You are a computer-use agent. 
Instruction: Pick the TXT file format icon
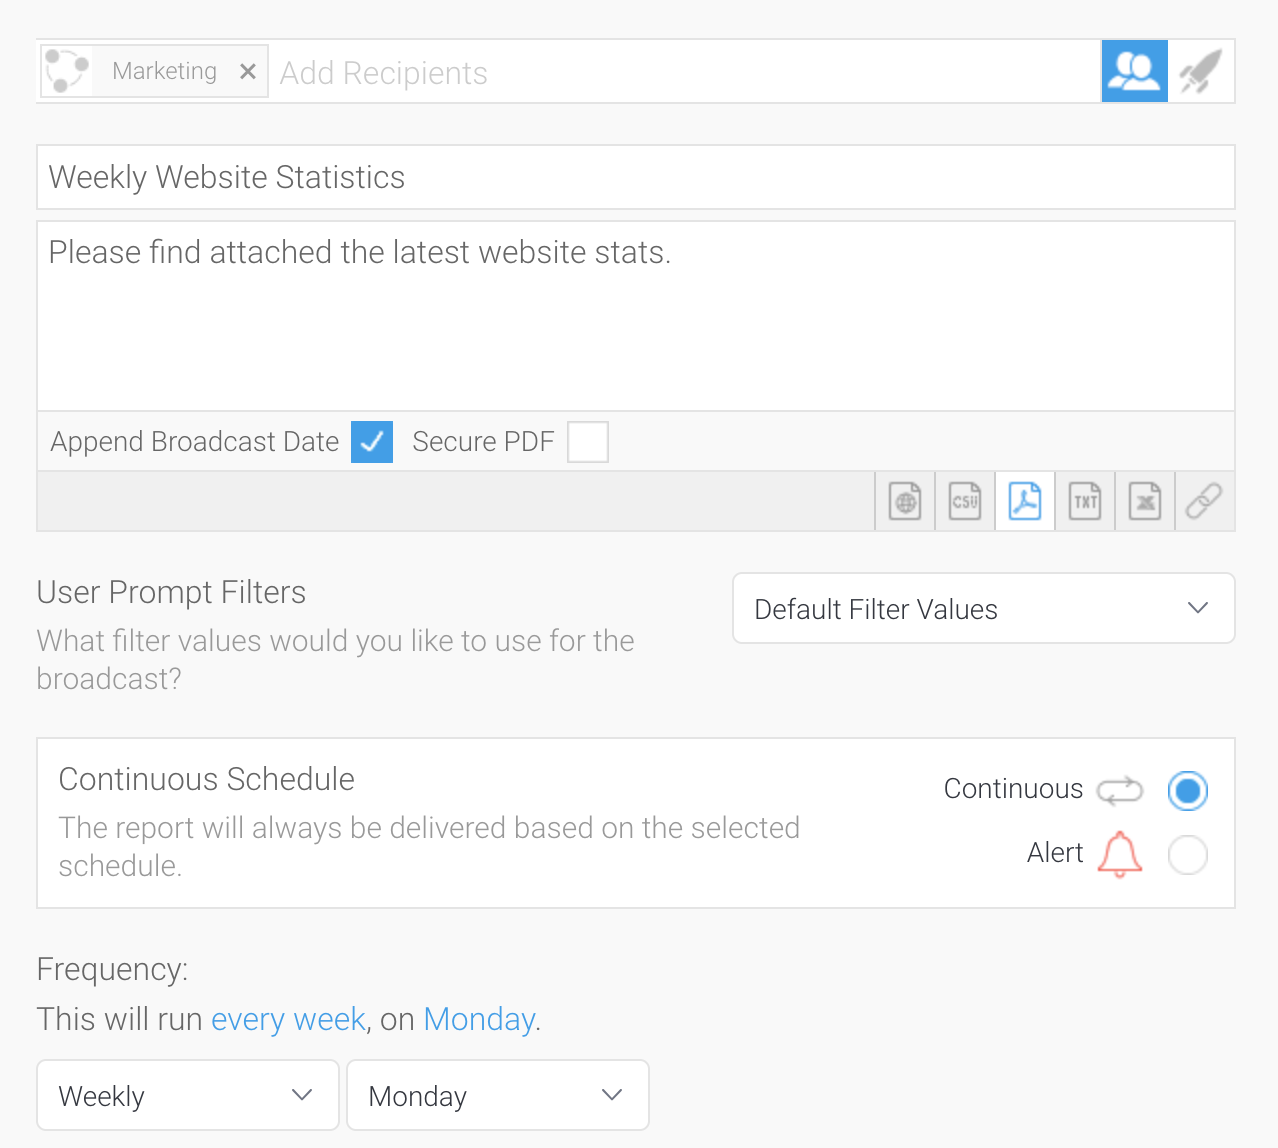pos(1085,501)
